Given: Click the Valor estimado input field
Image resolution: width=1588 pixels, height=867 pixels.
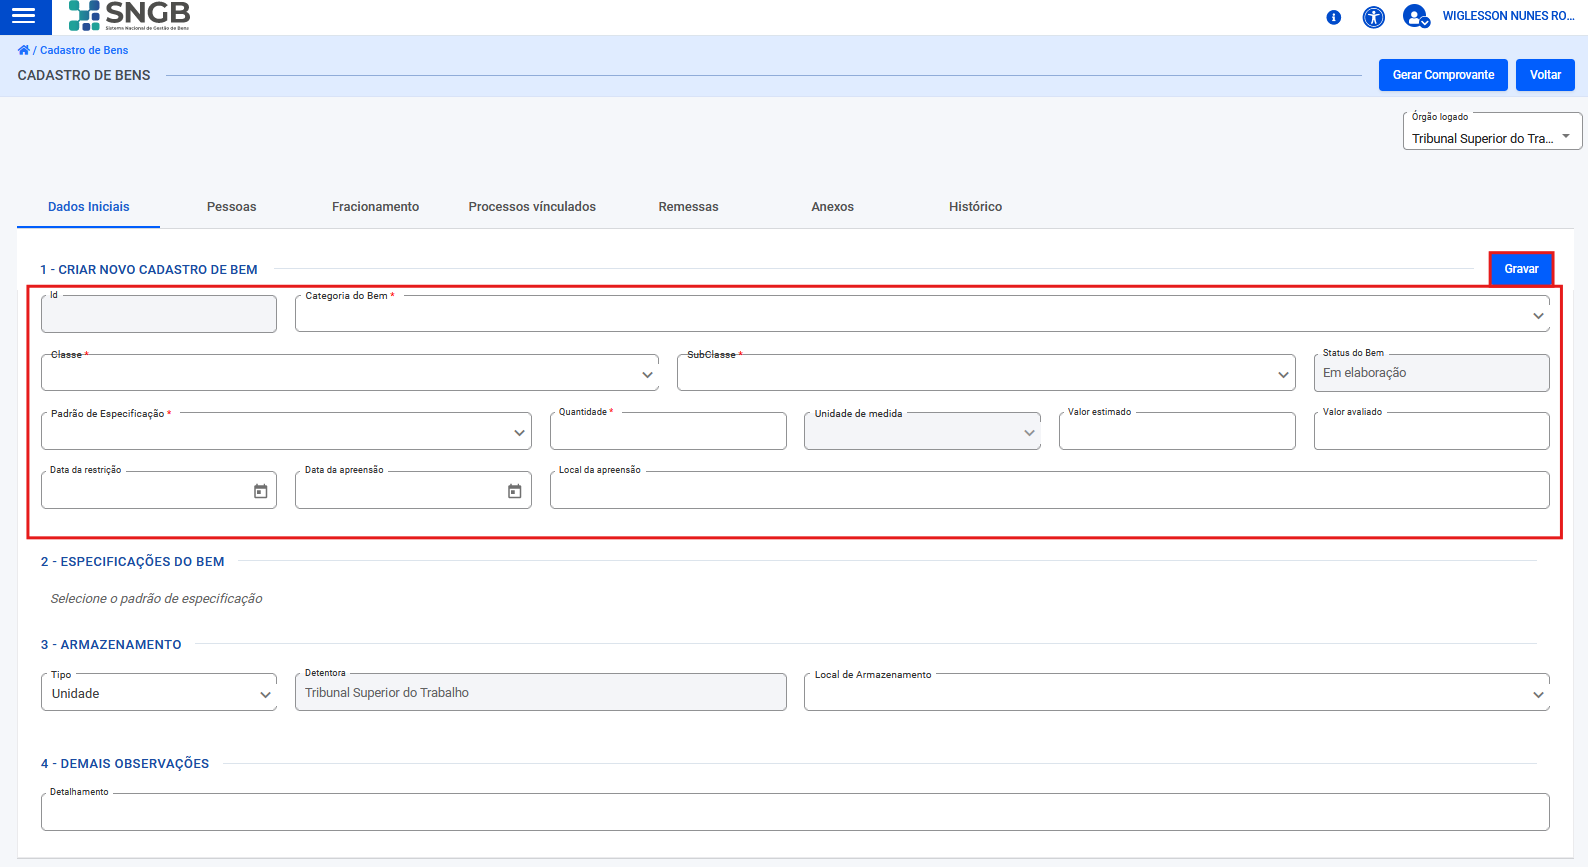Looking at the screenshot, I should coord(1177,431).
